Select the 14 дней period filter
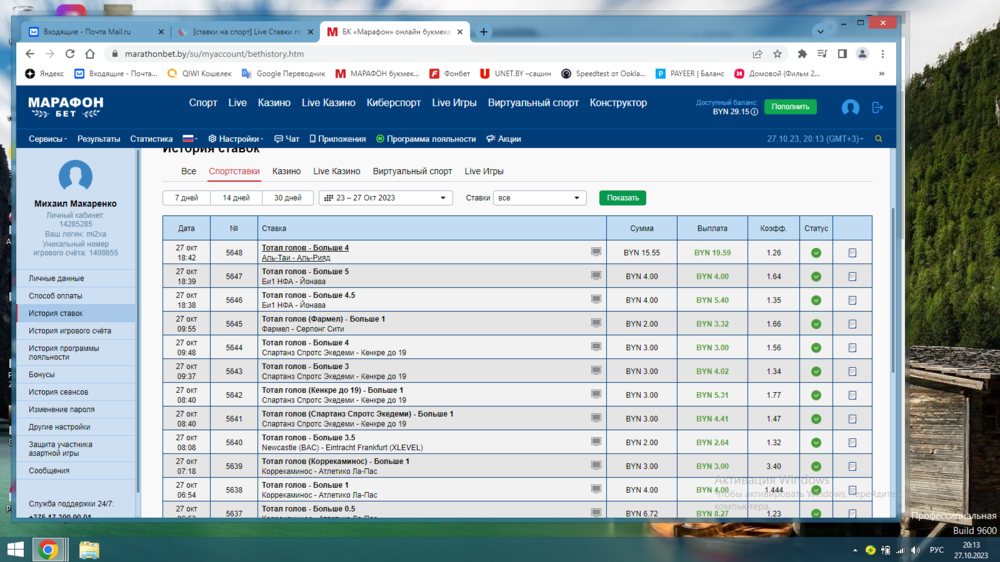Screen dimensions: 1000x562 [236, 198]
